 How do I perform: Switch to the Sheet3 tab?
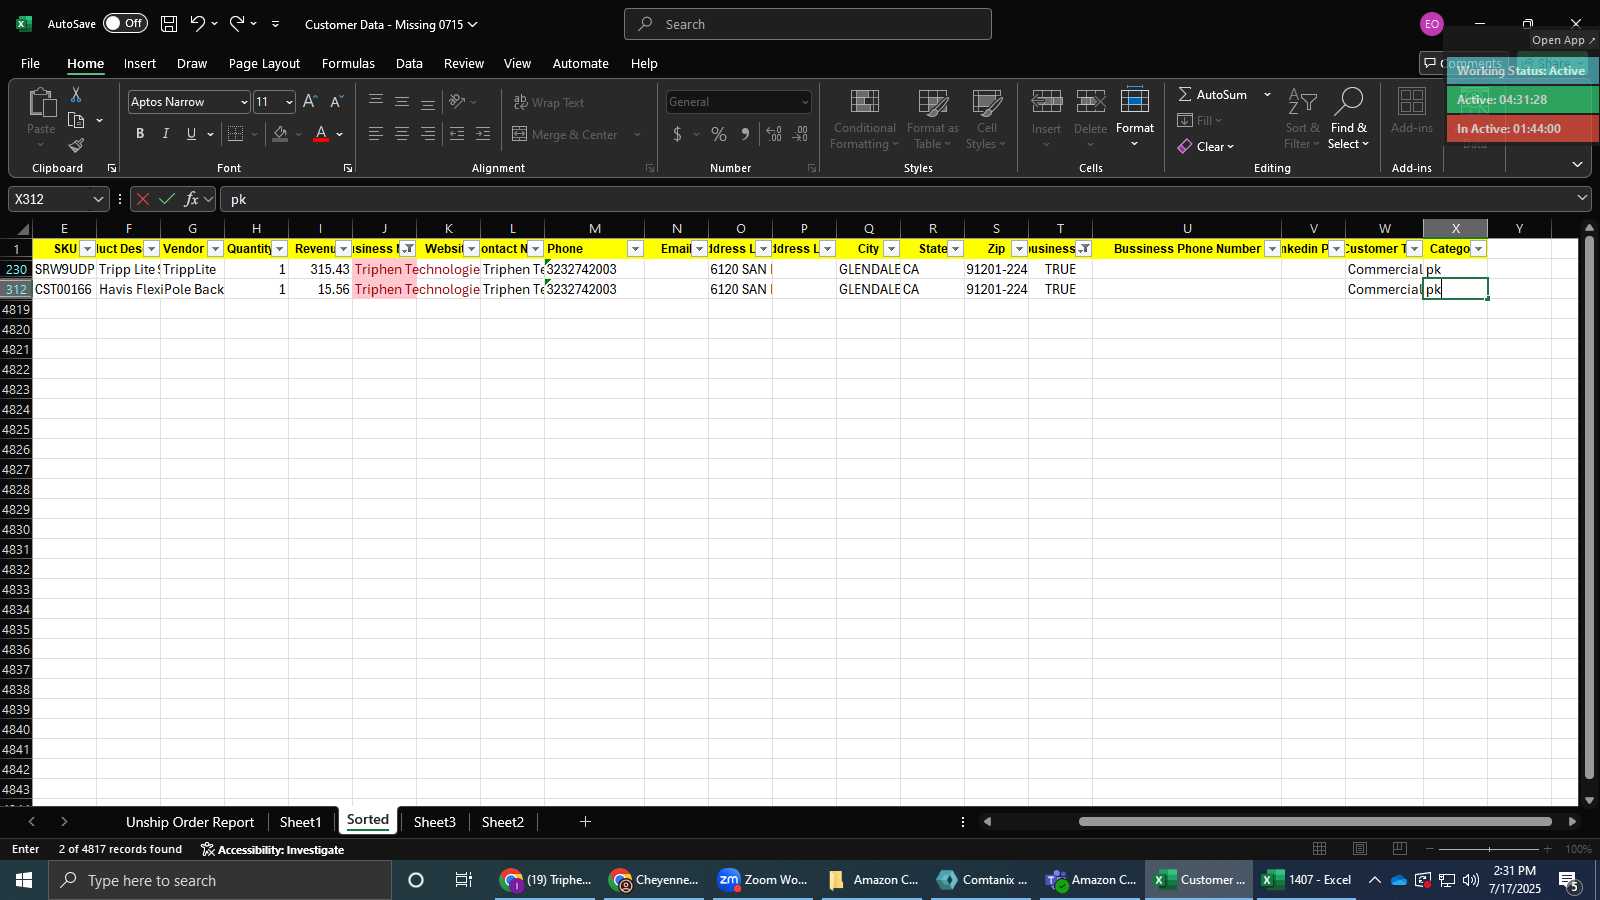(x=435, y=822)
